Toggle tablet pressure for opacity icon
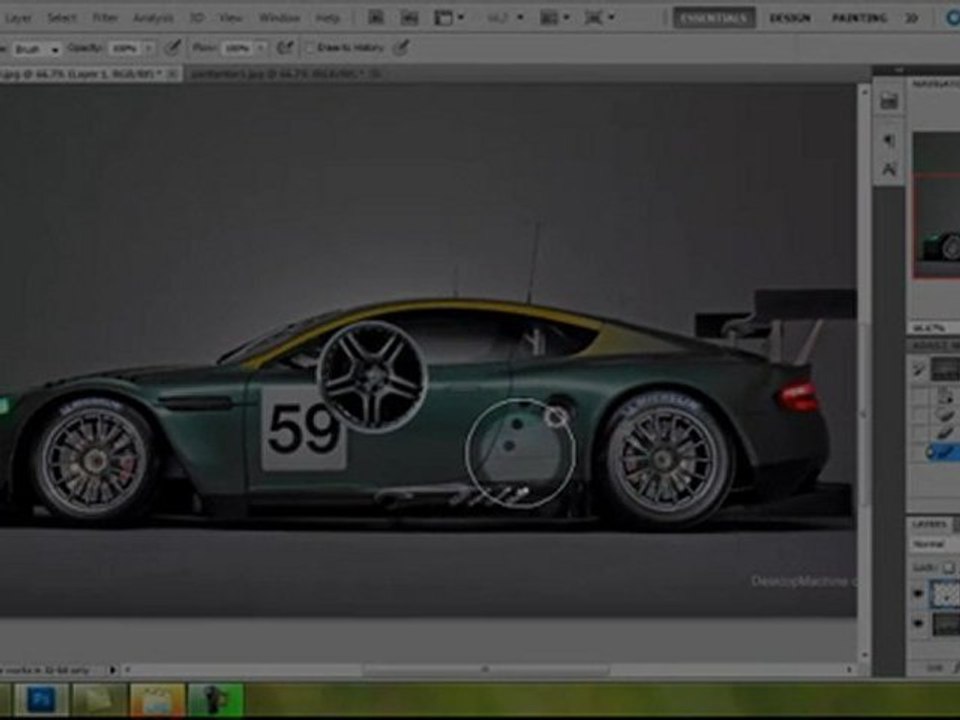This screenshot has height=720, width=960. tap(173, 47)
